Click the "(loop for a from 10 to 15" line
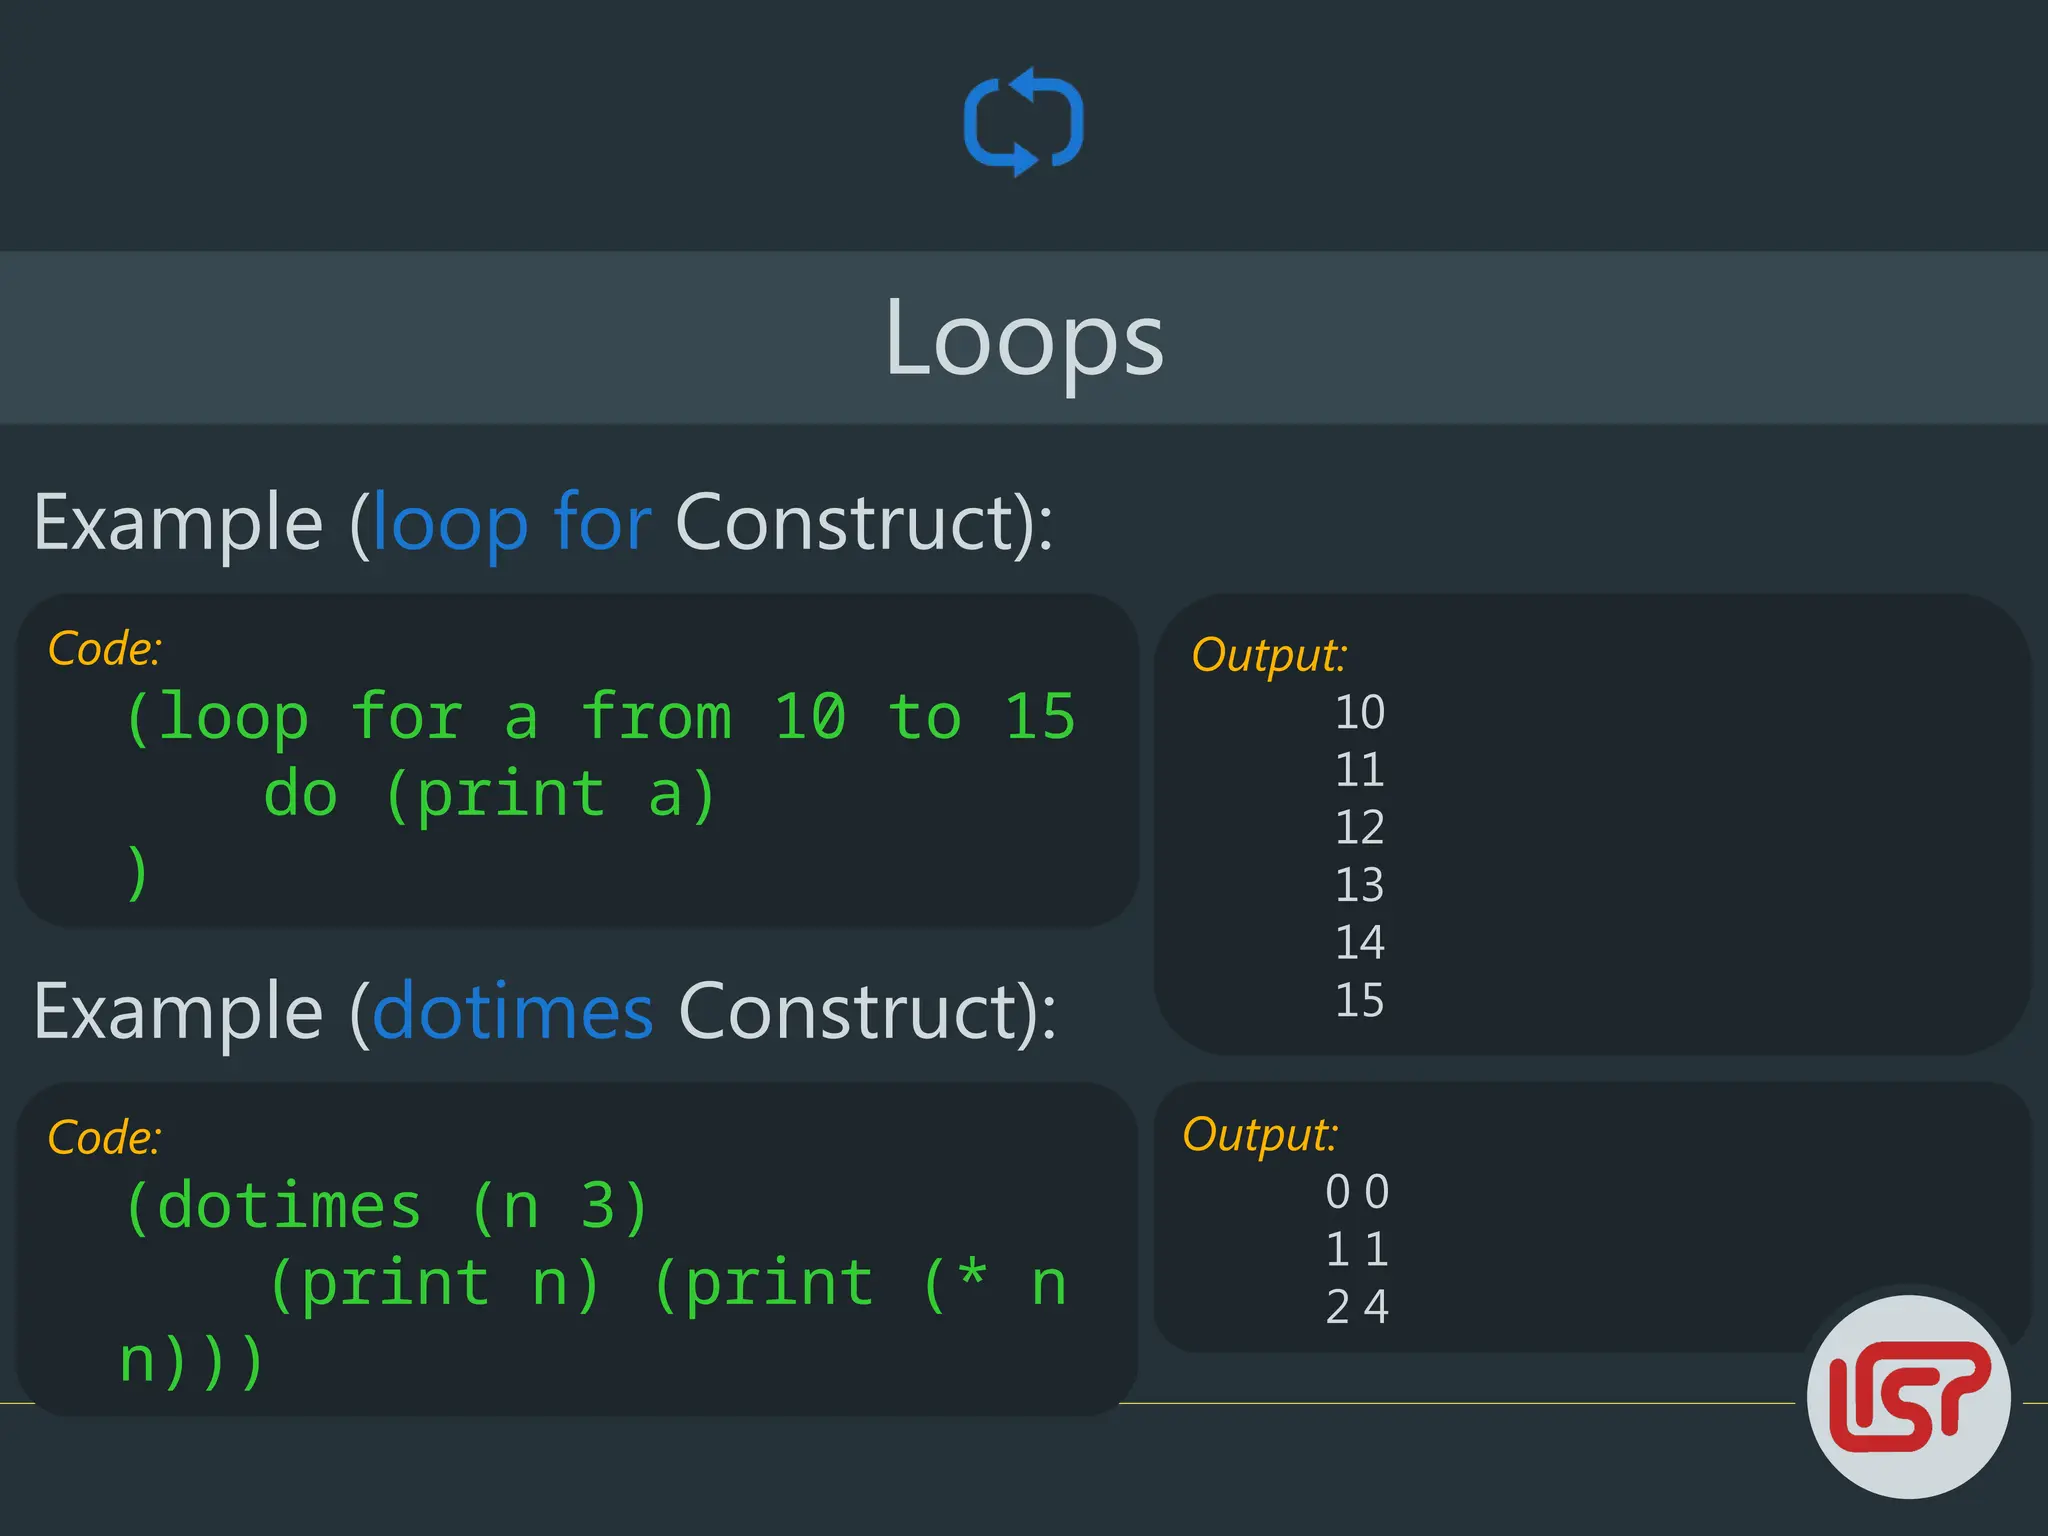The width and height of the screenshot is (2048, 1536). 600,717
